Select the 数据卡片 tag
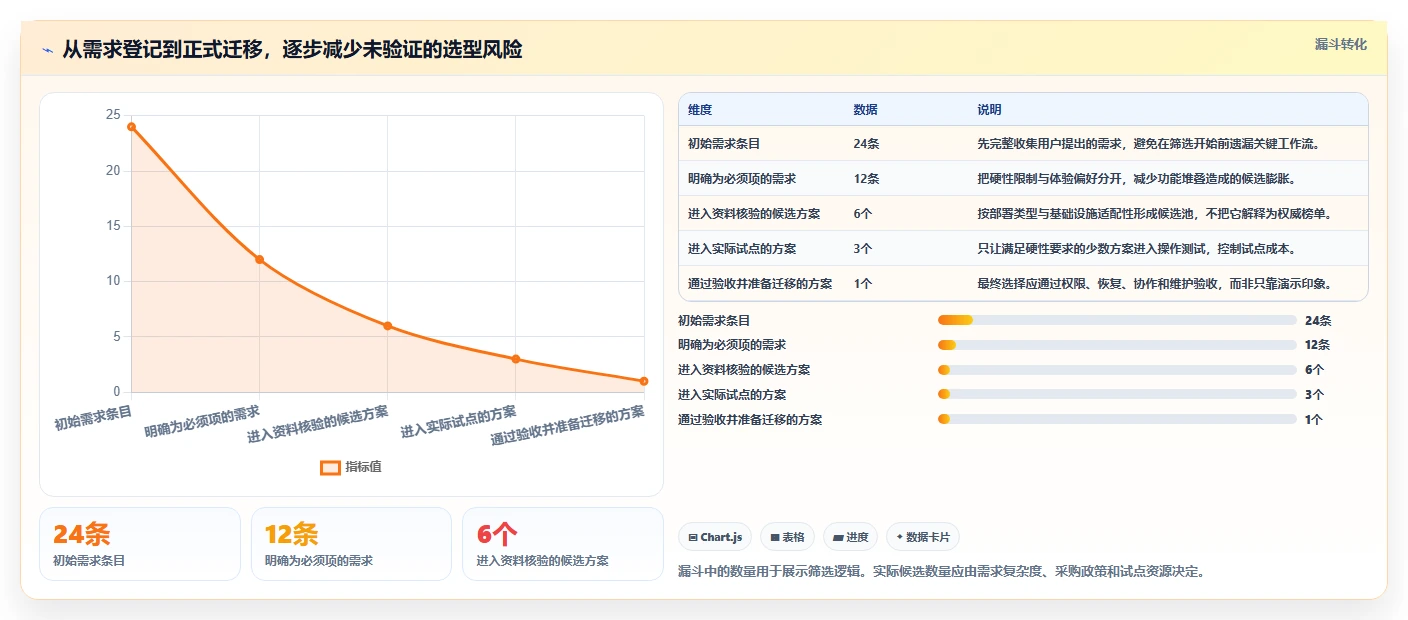Viewport: 1408px width, 620px height. pos(922,537)
